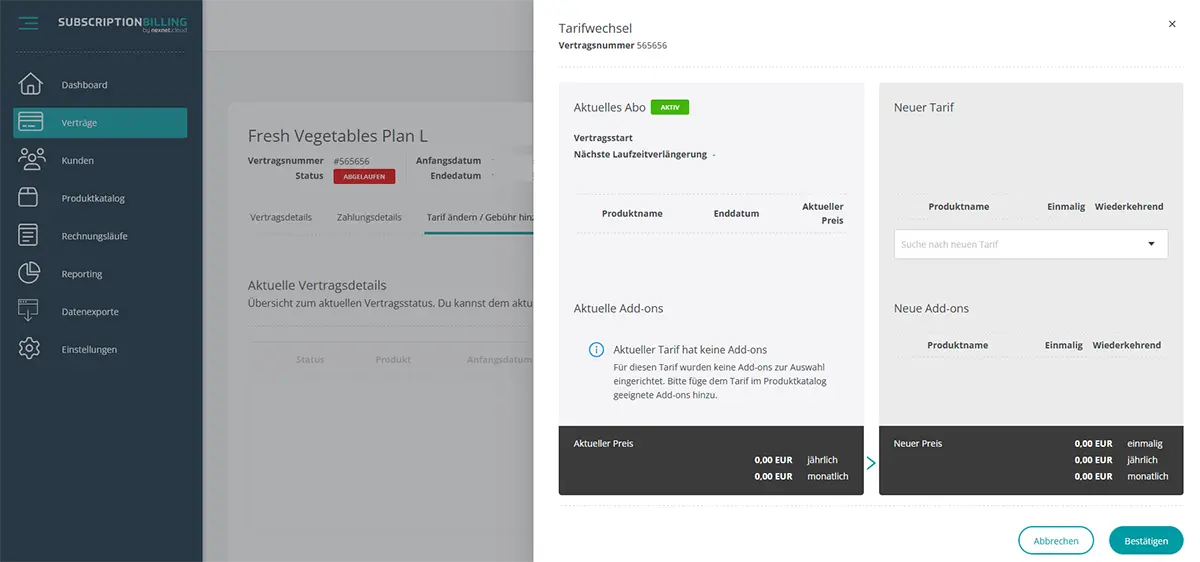Open the Zahlungsdetails tab
Viewport: 1200px width, 562px height.
pyautogui.click(x=369, y=217)
